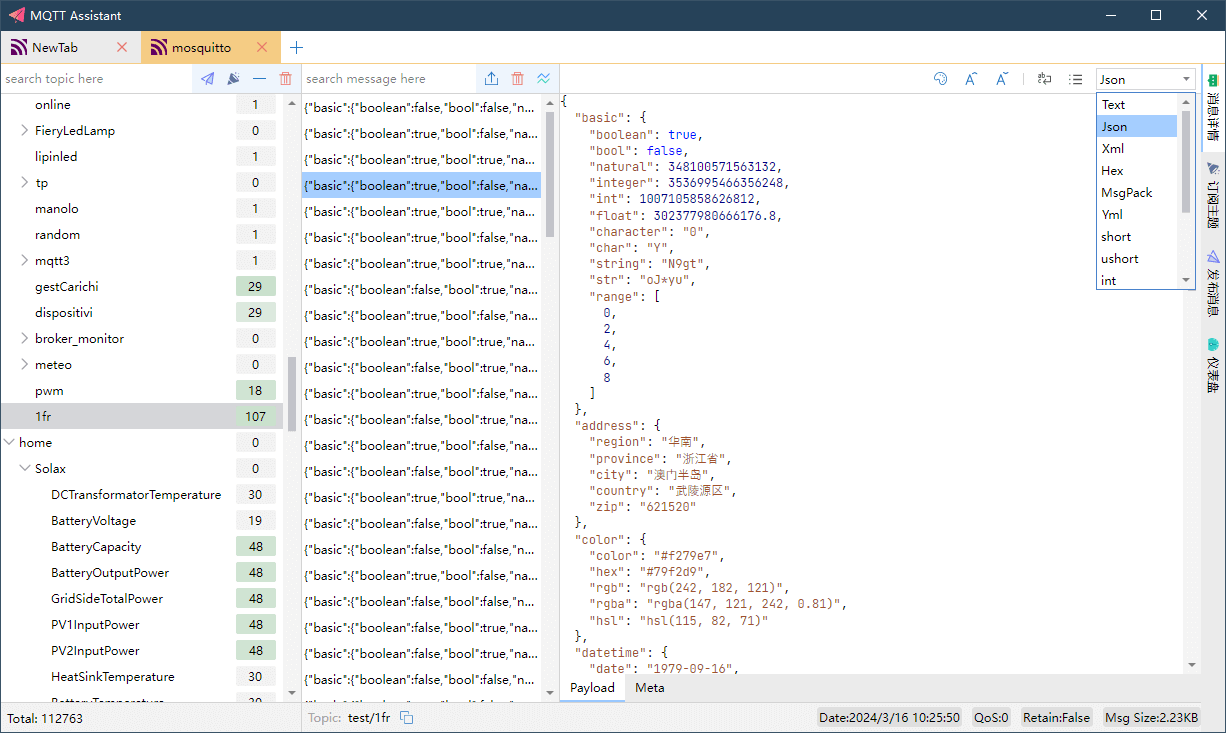Click the paper plane publish icon in topic toolbar
This screenshot has width=1226, height=733.
pyautogui.click(x=207, y=79)
